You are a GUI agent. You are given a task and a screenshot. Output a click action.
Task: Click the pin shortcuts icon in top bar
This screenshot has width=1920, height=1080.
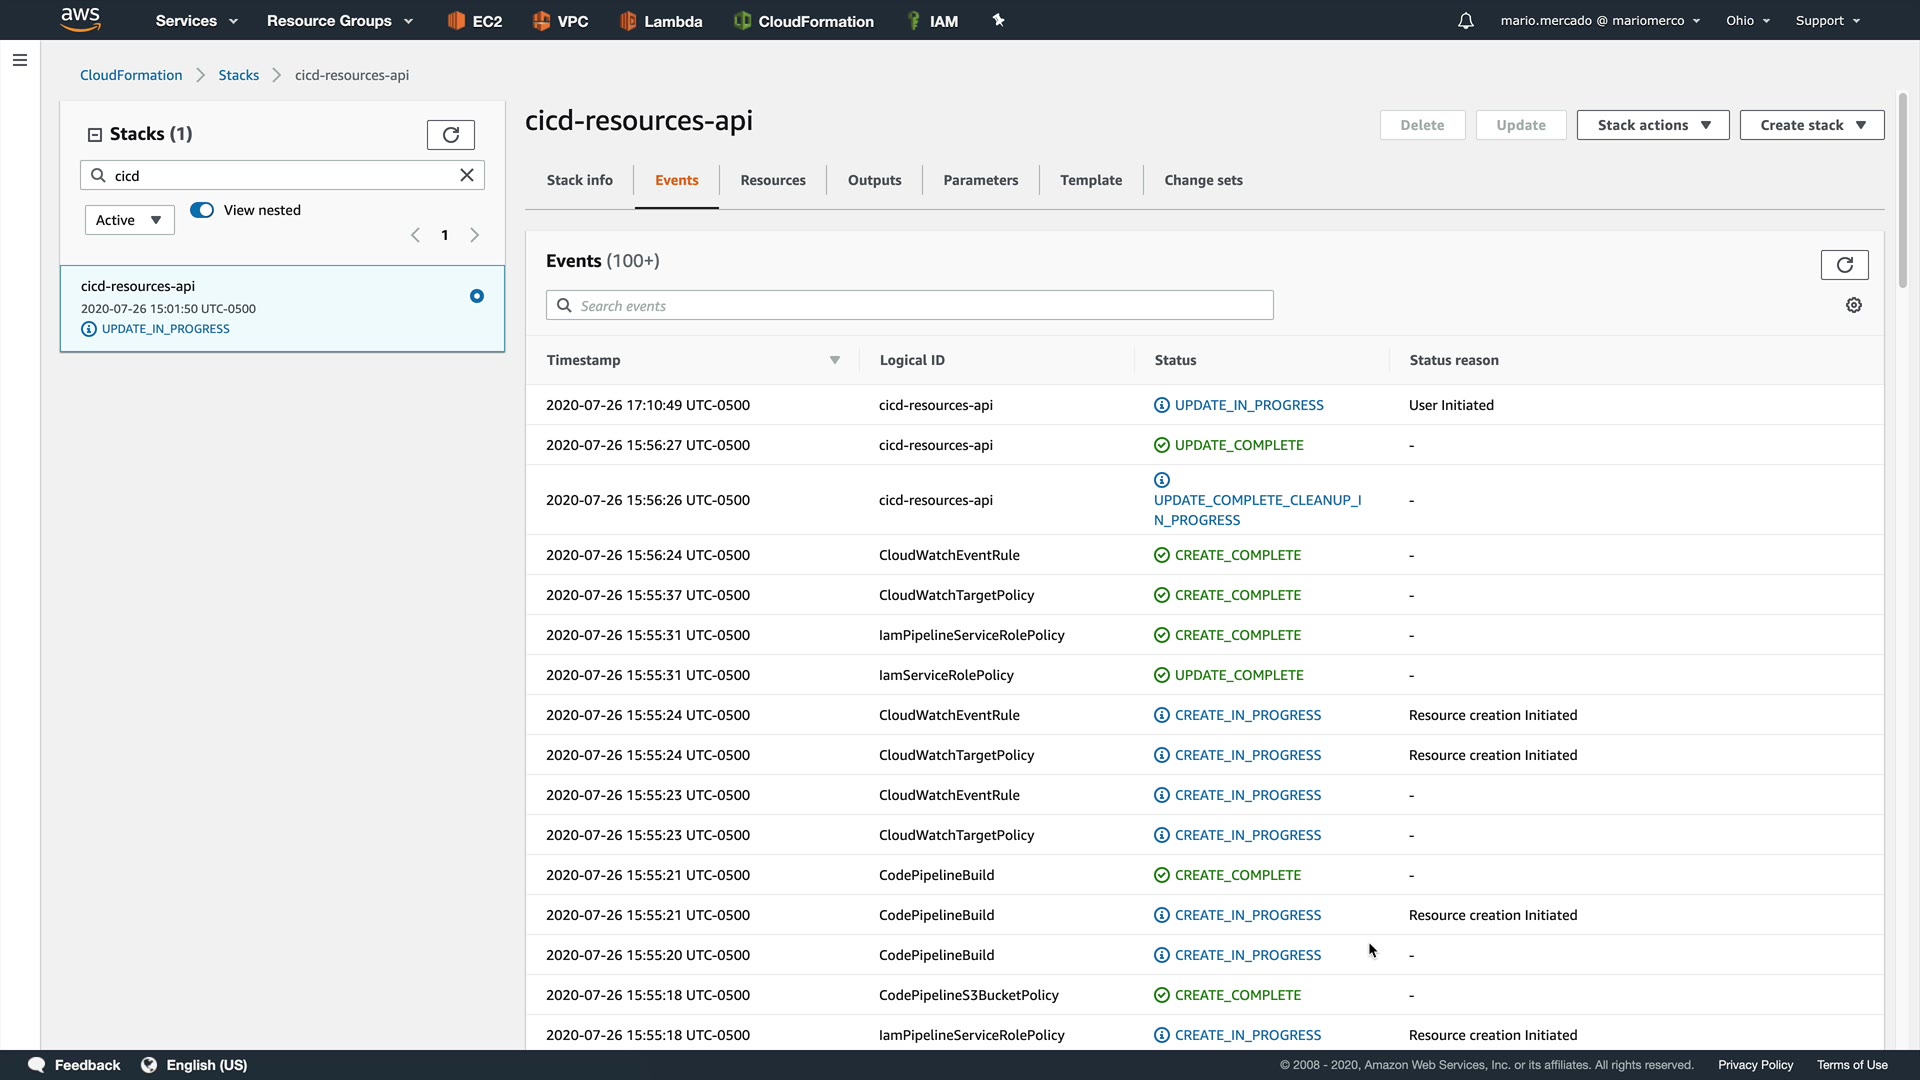coord(998,20)
